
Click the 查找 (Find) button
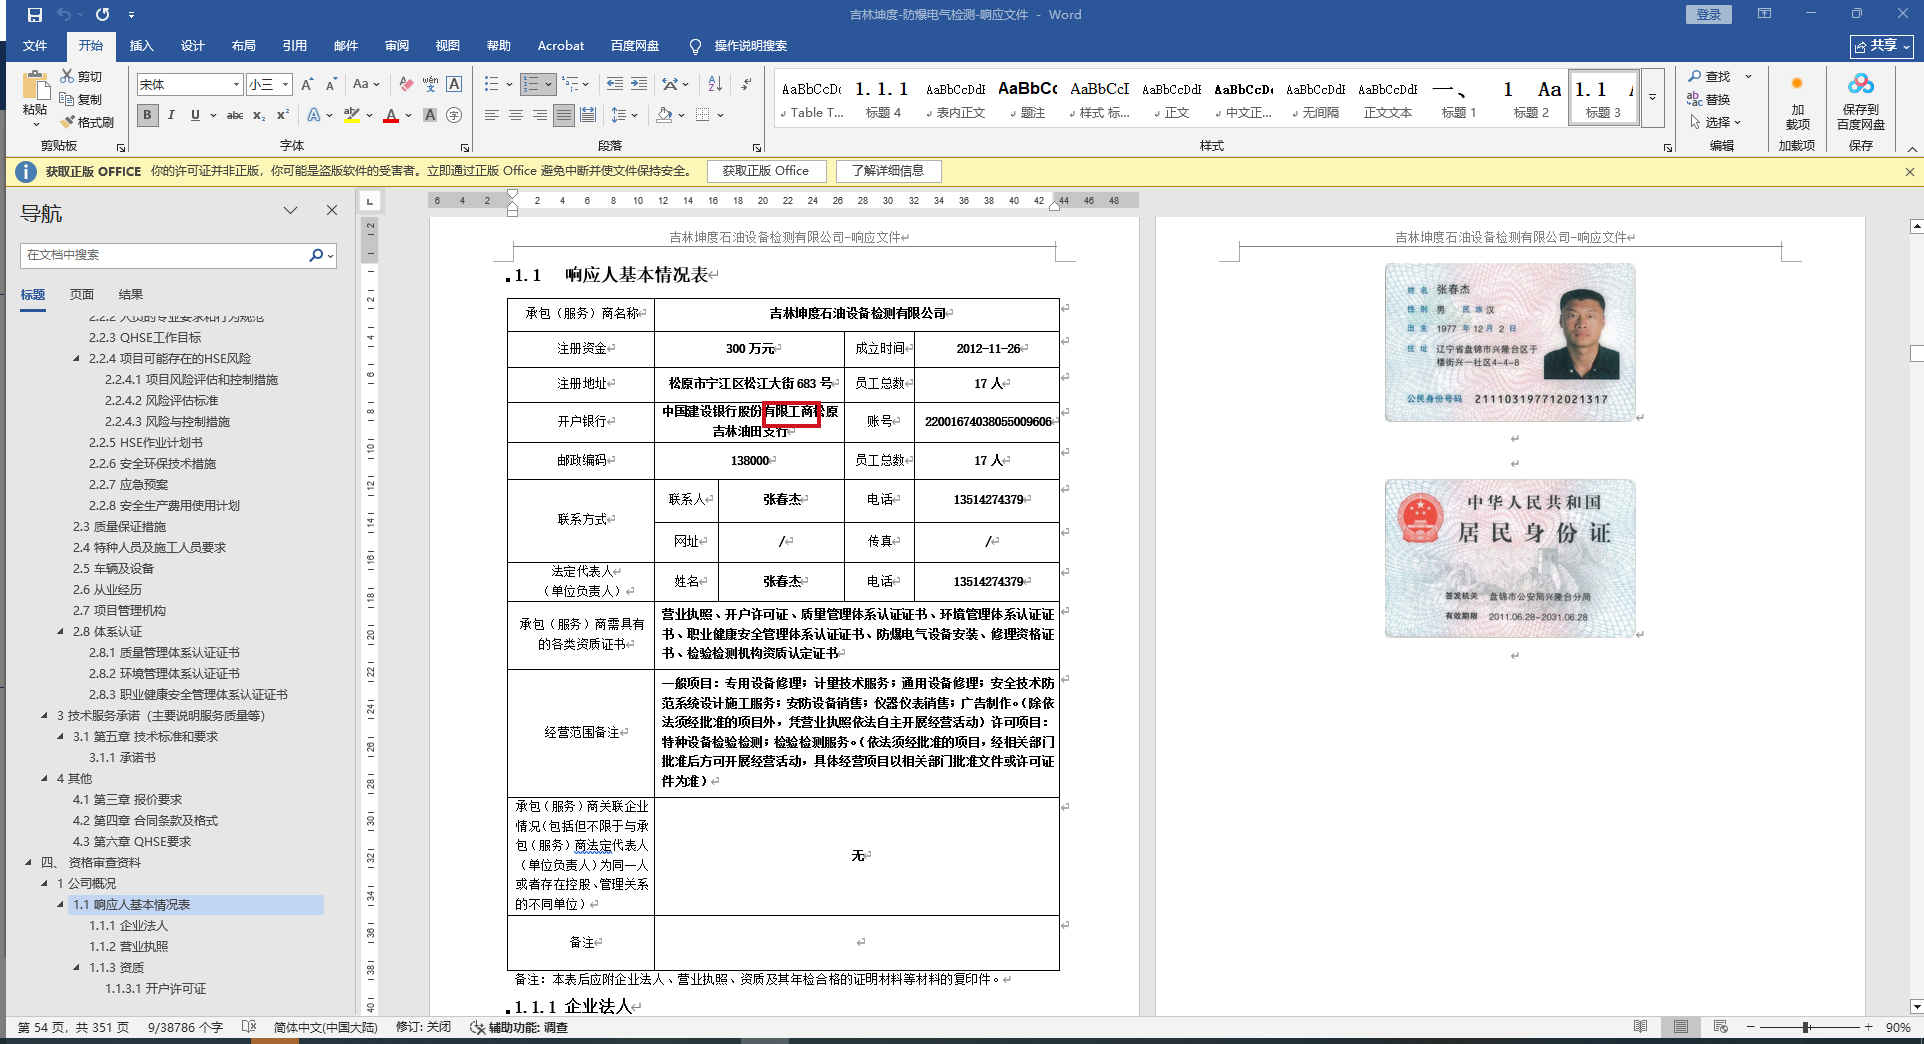1710,76
